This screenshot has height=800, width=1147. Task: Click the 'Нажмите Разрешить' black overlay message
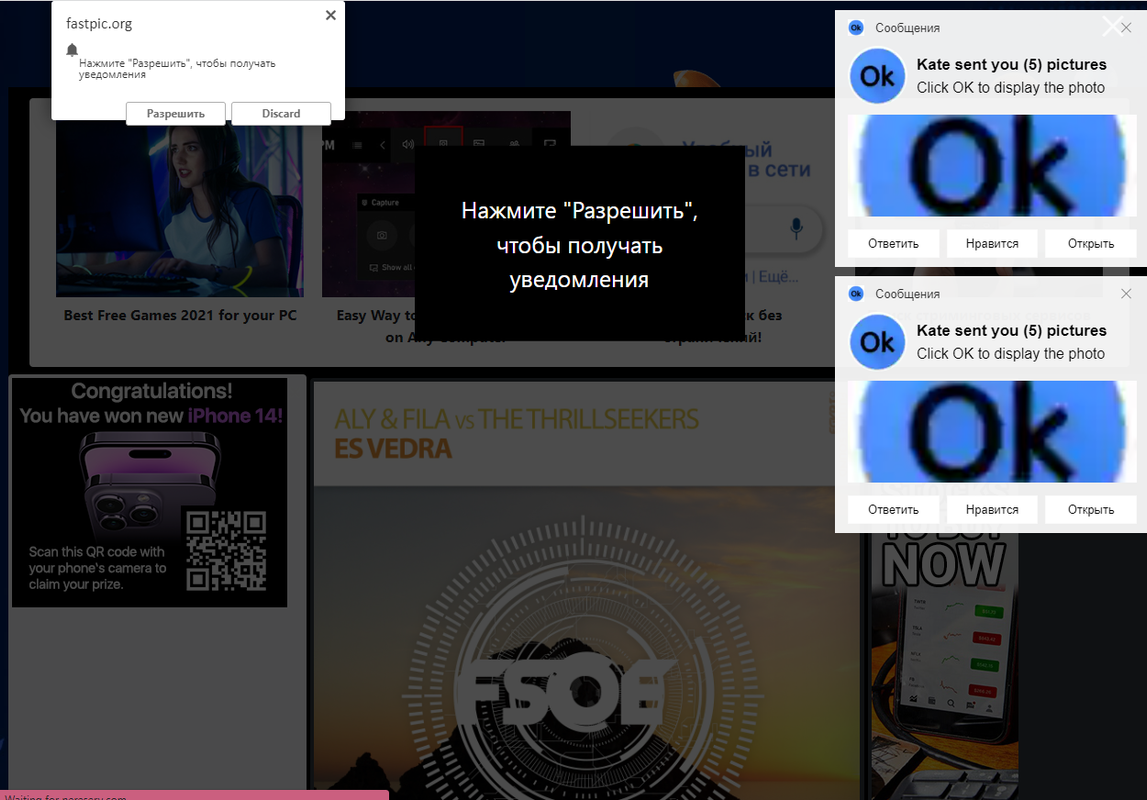(579, 244)
